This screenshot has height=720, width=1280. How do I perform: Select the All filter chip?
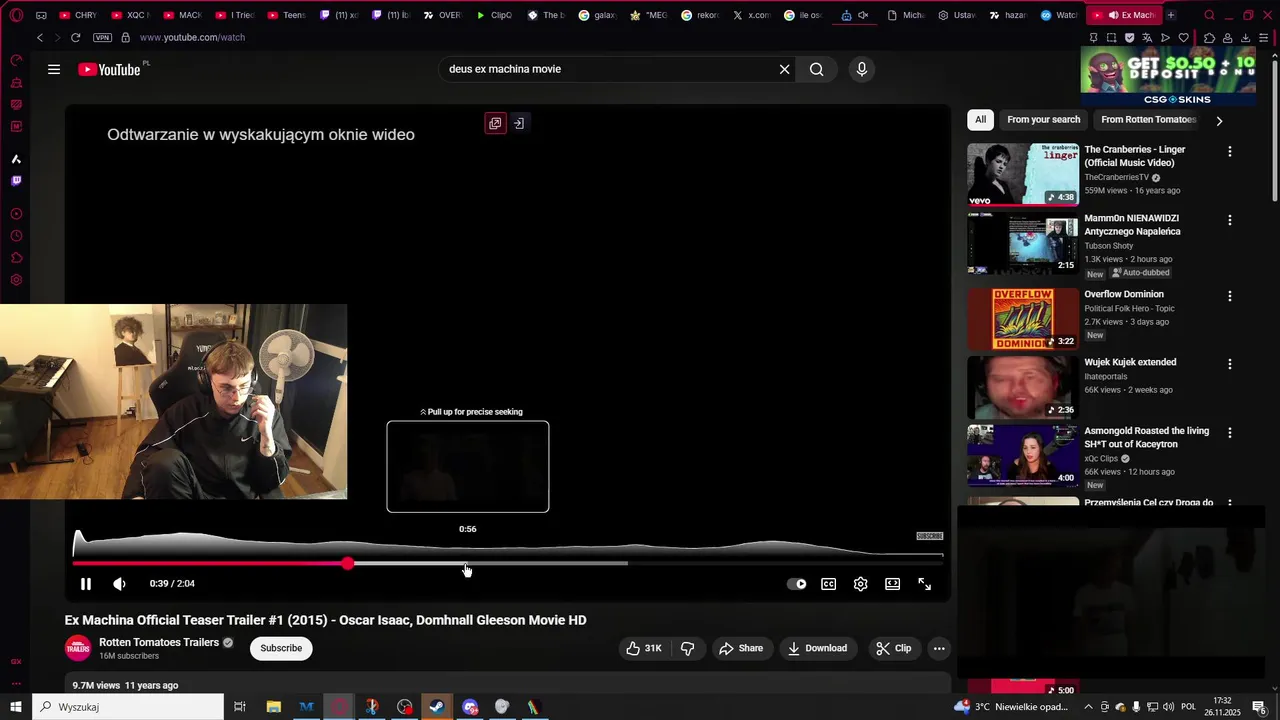click(x=980, y=120)
